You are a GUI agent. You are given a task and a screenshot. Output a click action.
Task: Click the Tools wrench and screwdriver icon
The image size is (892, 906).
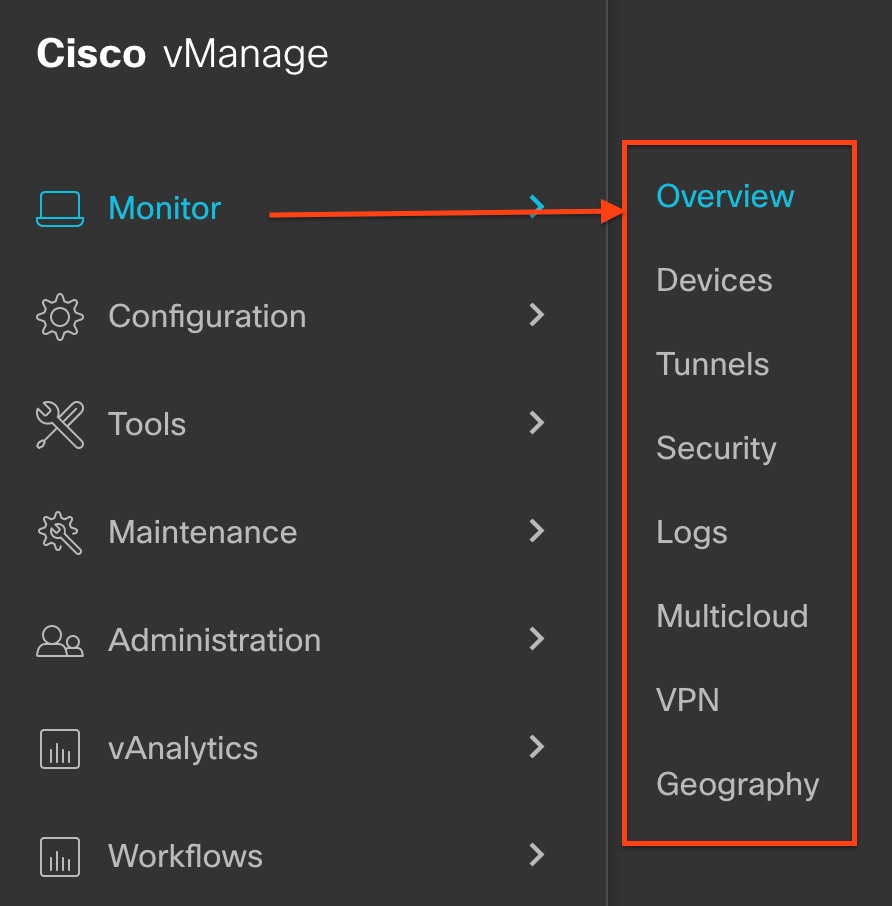pos(60,425)
